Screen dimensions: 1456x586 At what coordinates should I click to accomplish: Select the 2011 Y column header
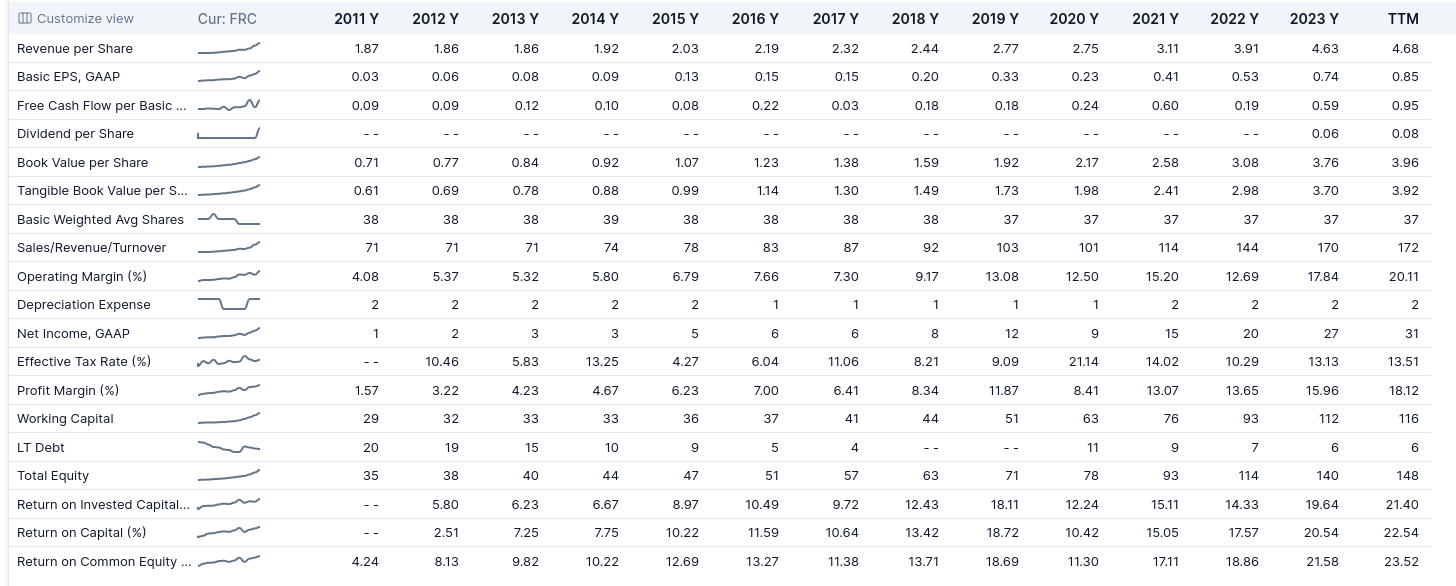[356, 19]
